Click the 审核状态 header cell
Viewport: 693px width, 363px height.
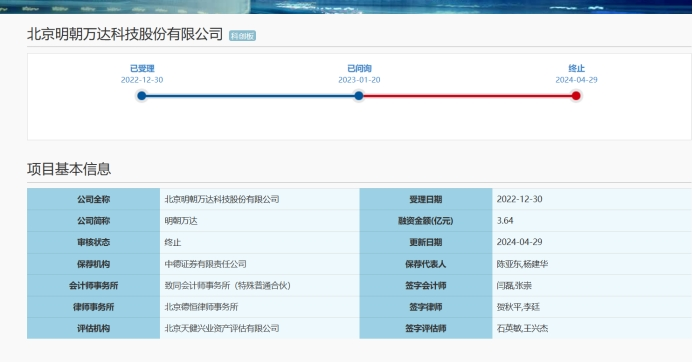point(93,242)
